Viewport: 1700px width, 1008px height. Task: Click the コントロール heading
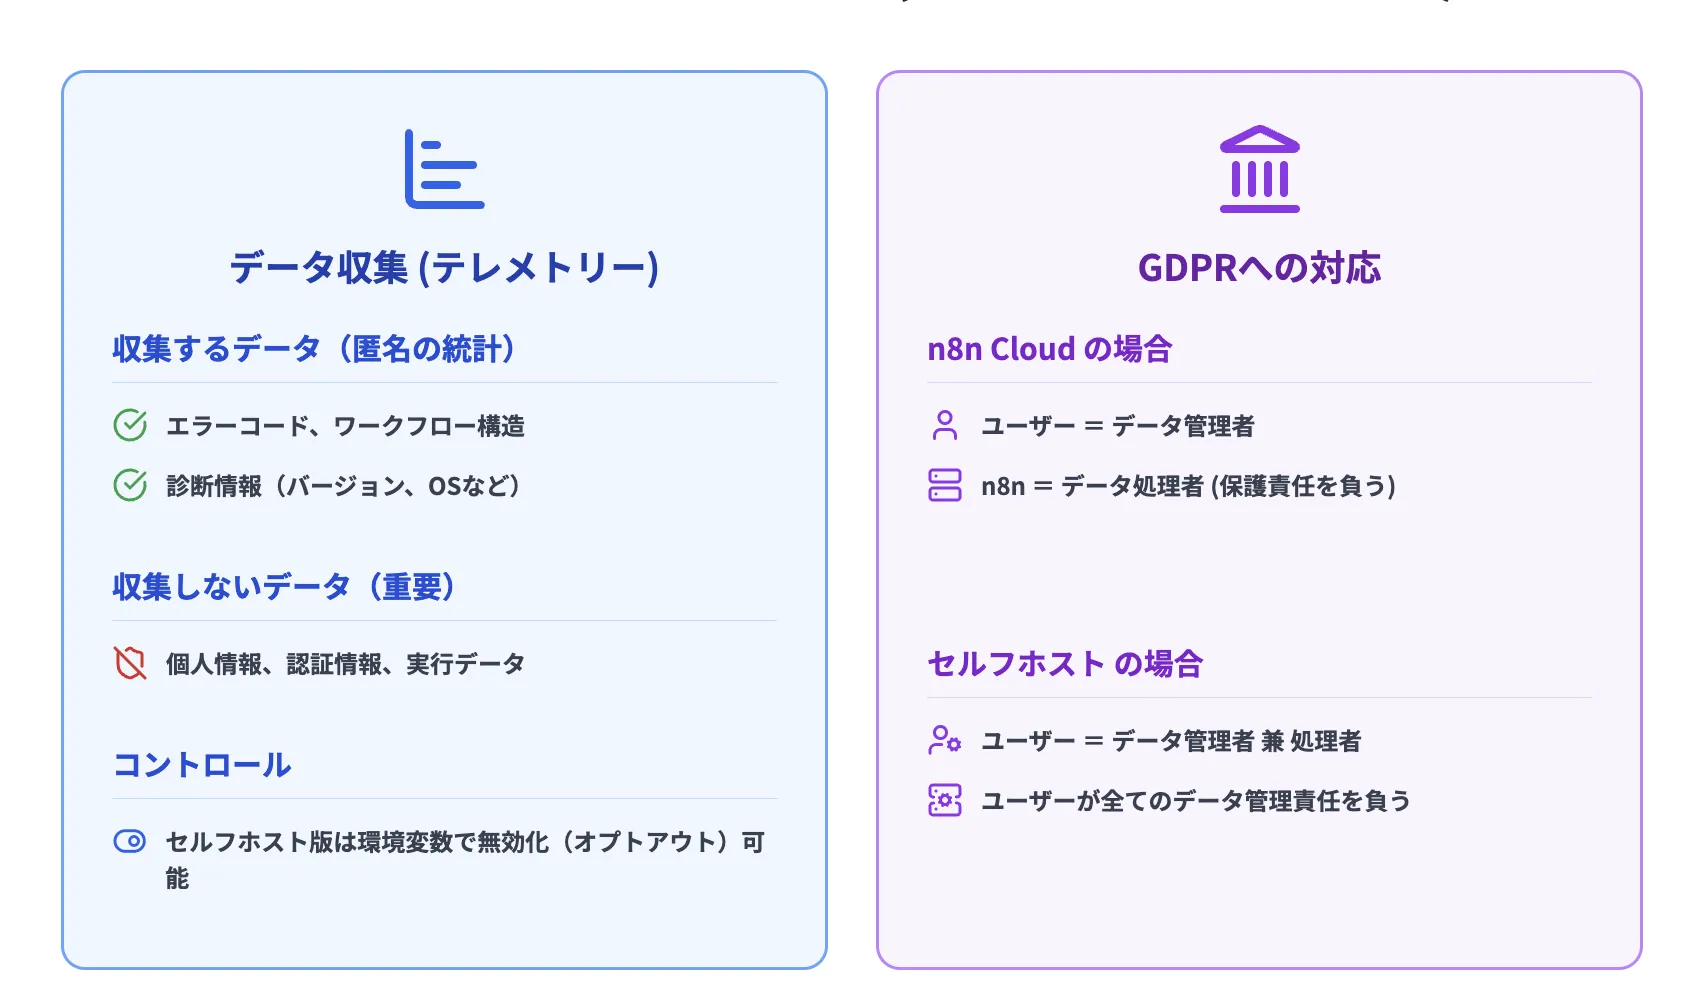point(201,764)
